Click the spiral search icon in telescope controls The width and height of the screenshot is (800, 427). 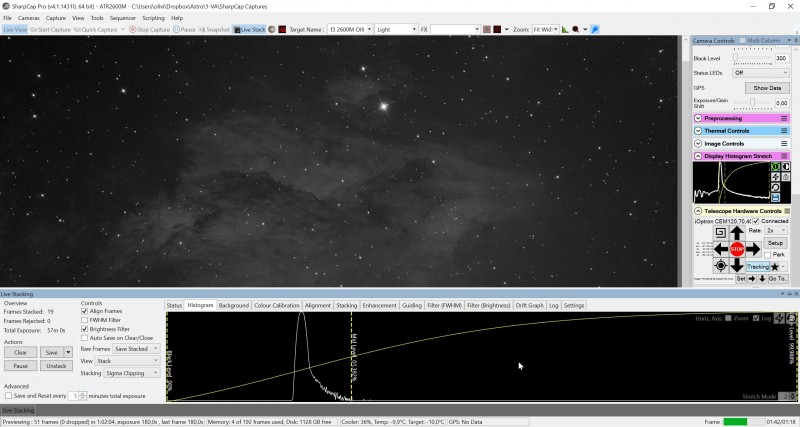point(720,233)
